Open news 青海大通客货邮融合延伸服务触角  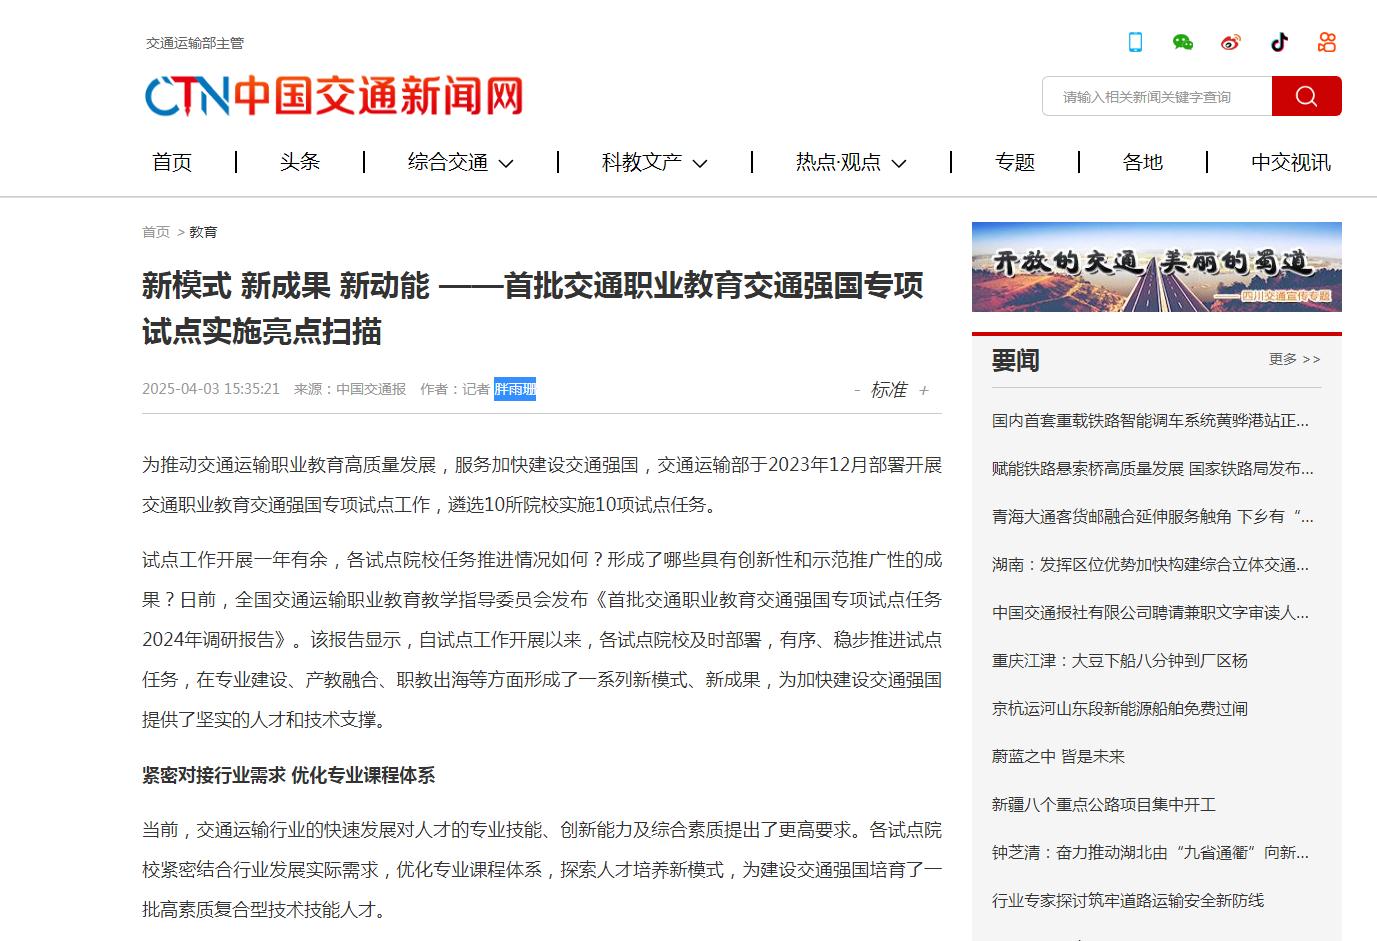(1153, 517)
